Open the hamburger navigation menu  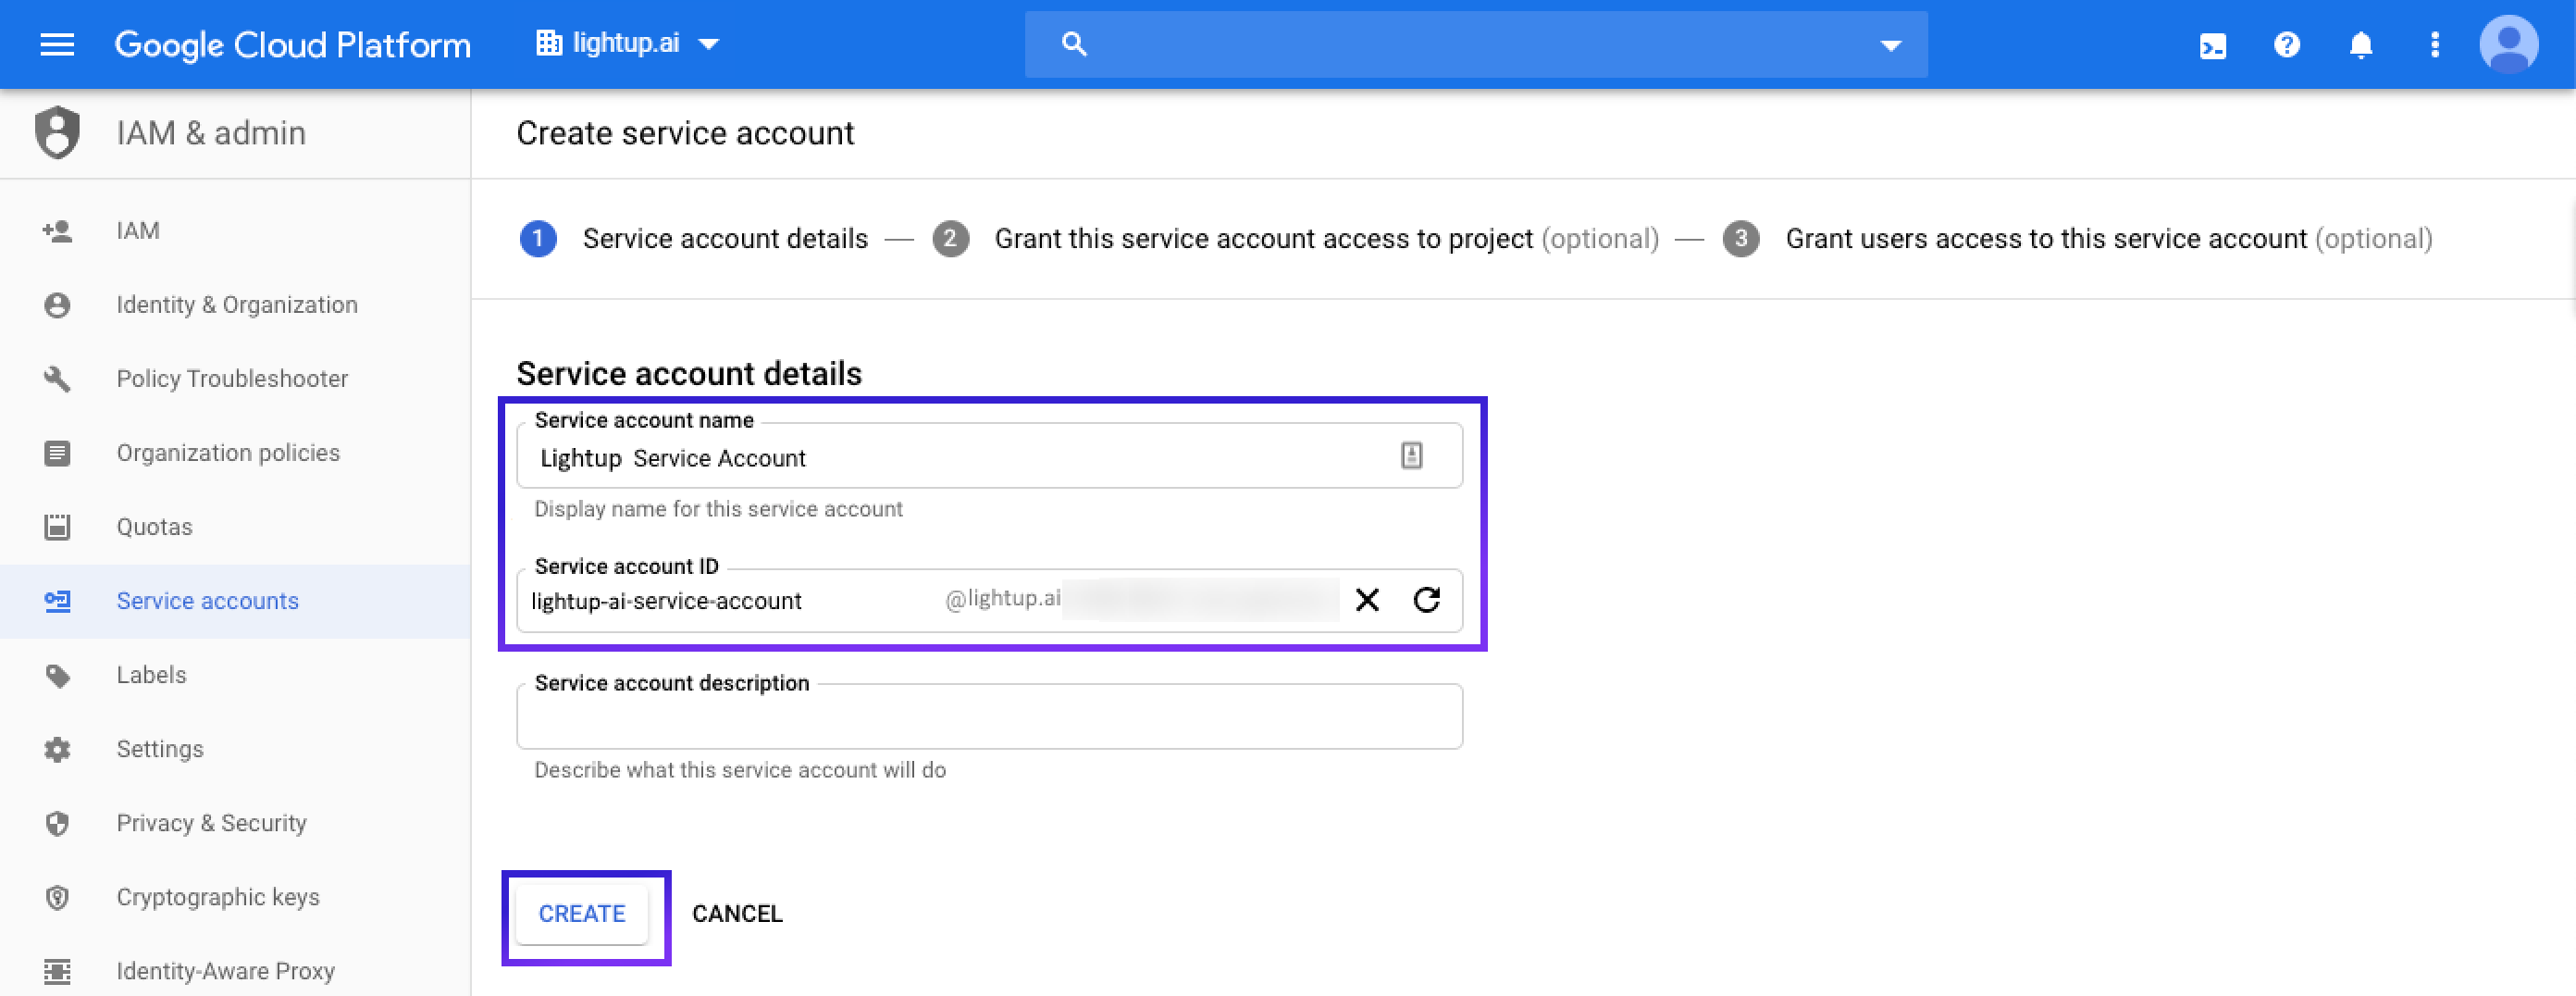(x=57, y=45)
